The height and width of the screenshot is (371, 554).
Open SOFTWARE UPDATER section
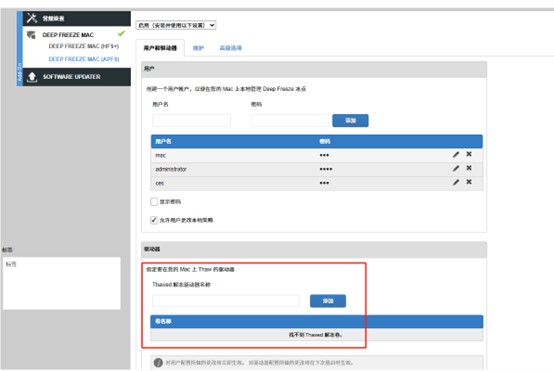click(77, 77)
